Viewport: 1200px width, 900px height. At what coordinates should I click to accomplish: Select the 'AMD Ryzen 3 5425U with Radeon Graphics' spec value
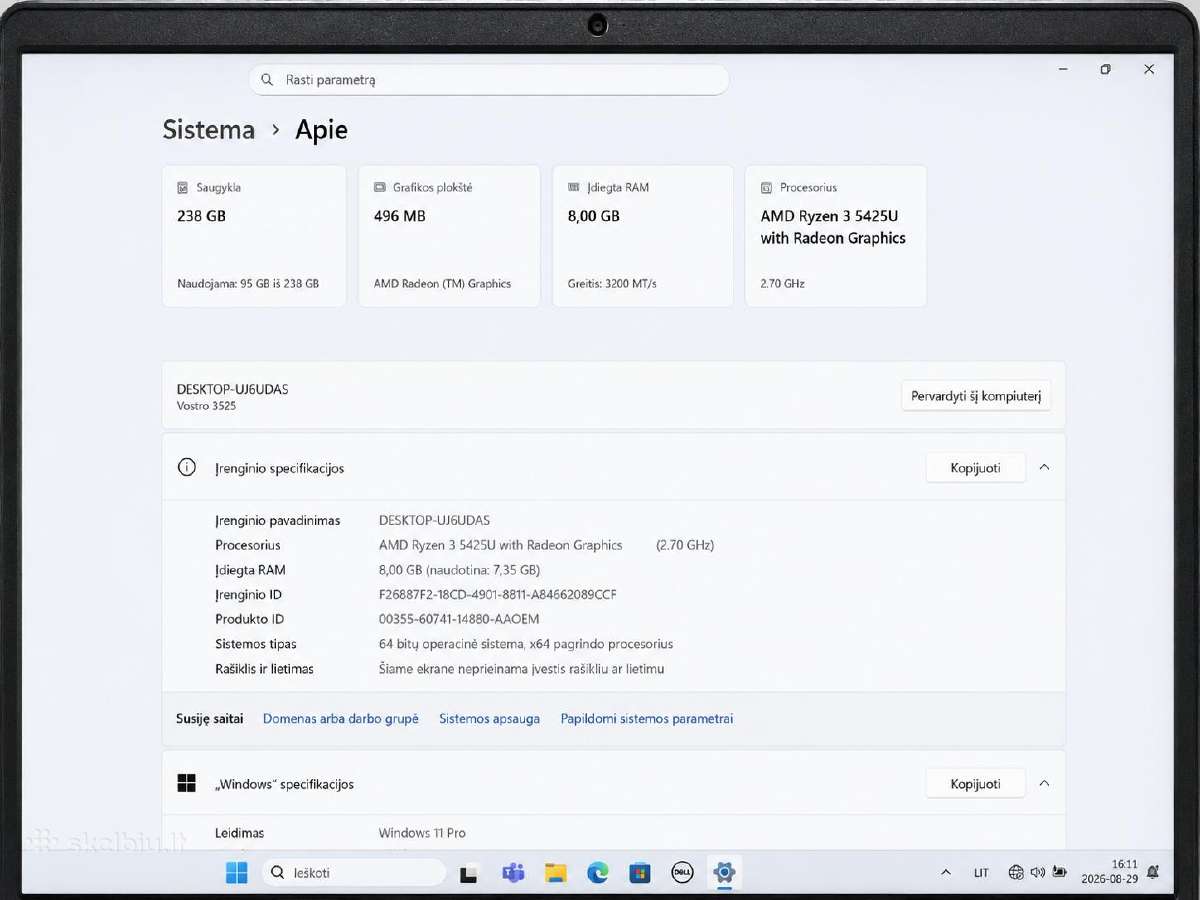tap(501, 545)
